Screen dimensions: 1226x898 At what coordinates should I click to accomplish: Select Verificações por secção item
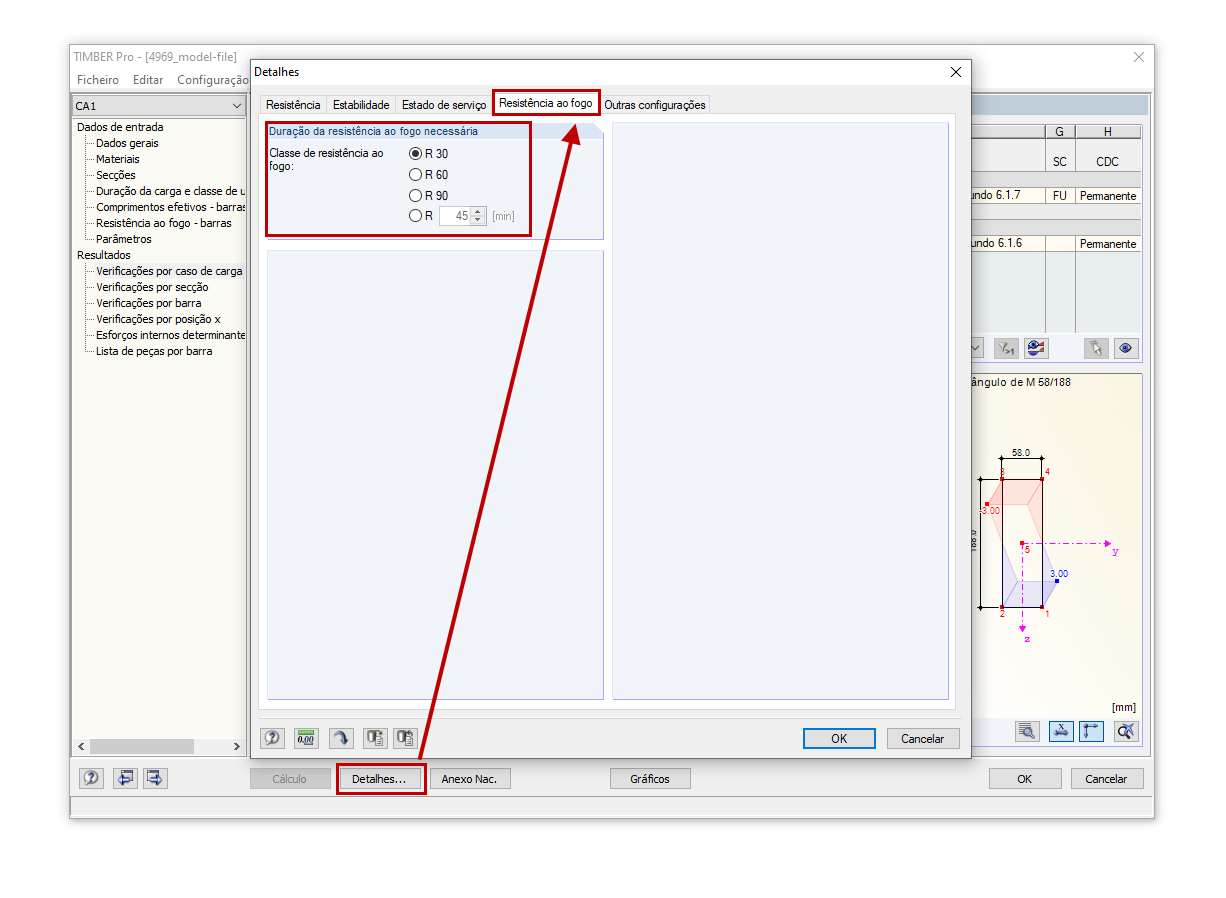coord(152,287)
